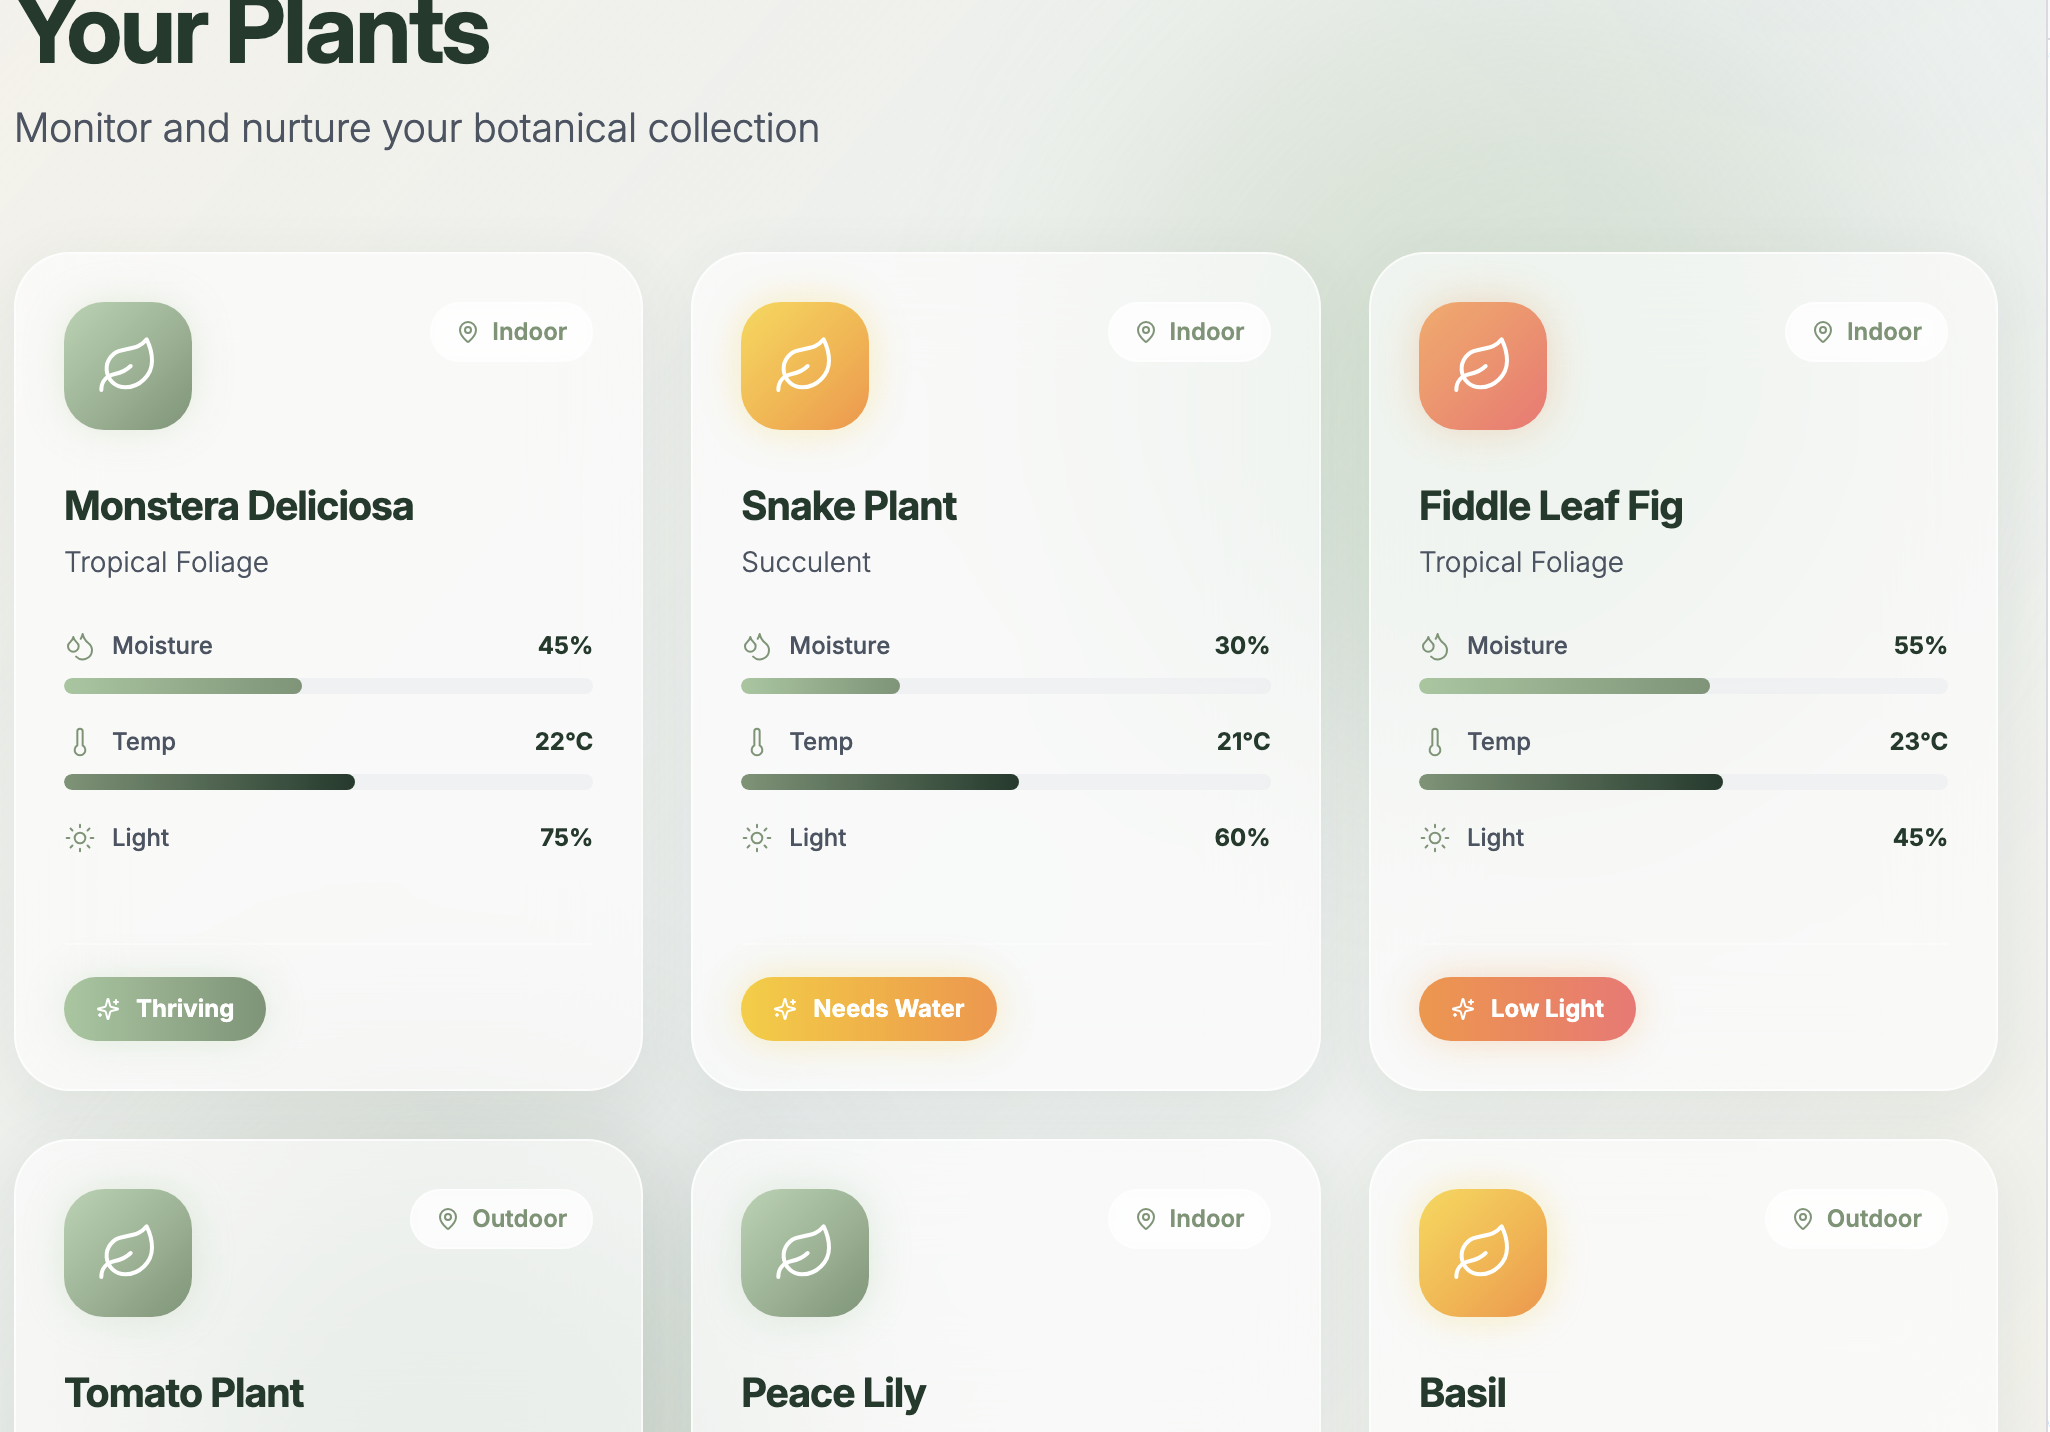Click the Thriving status badge
Viewport: 2050px width, 1432px height.
click(165, 1009)
